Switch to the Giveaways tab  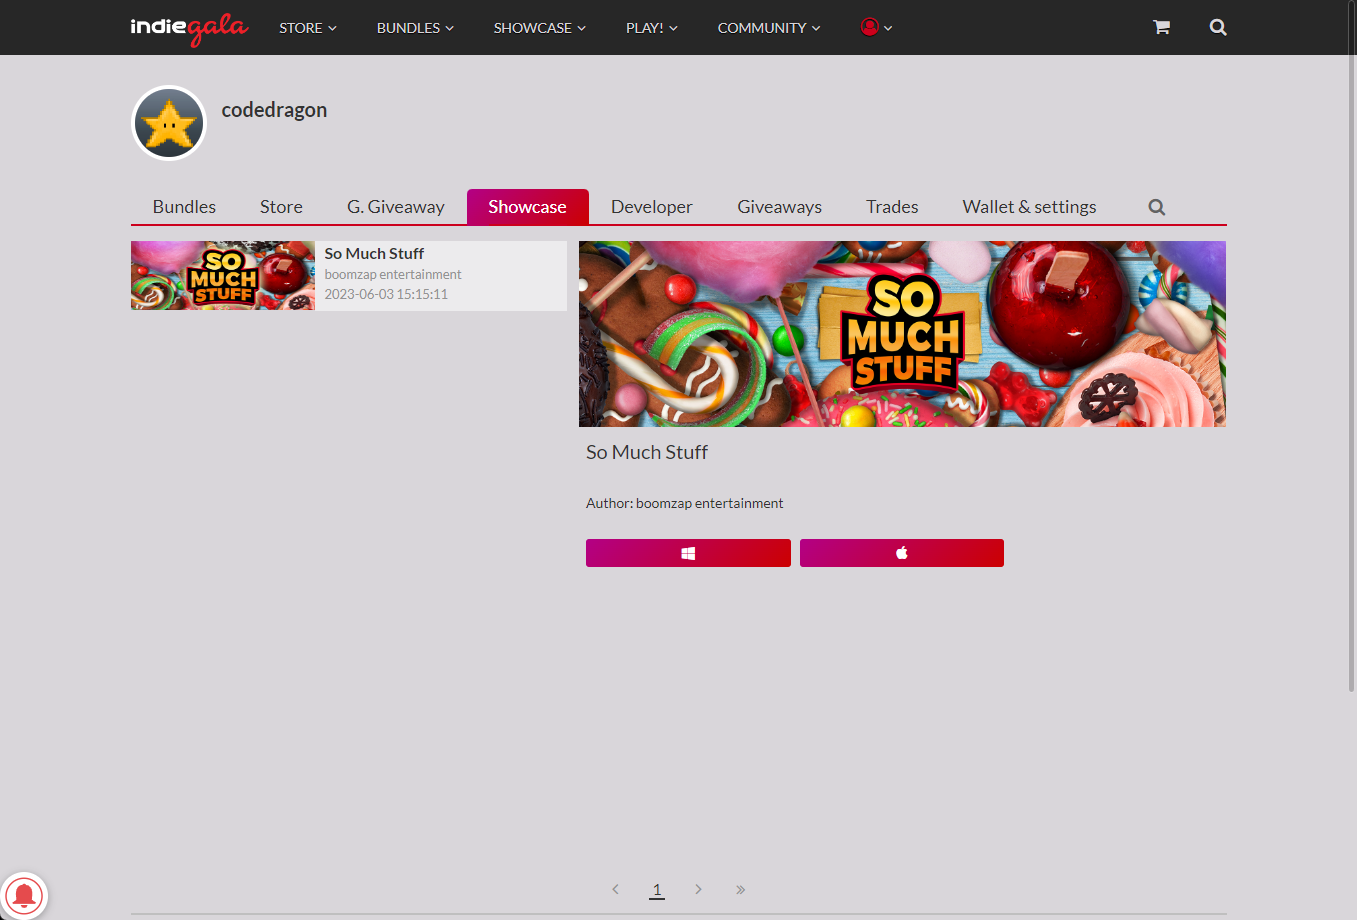(780, 207)
